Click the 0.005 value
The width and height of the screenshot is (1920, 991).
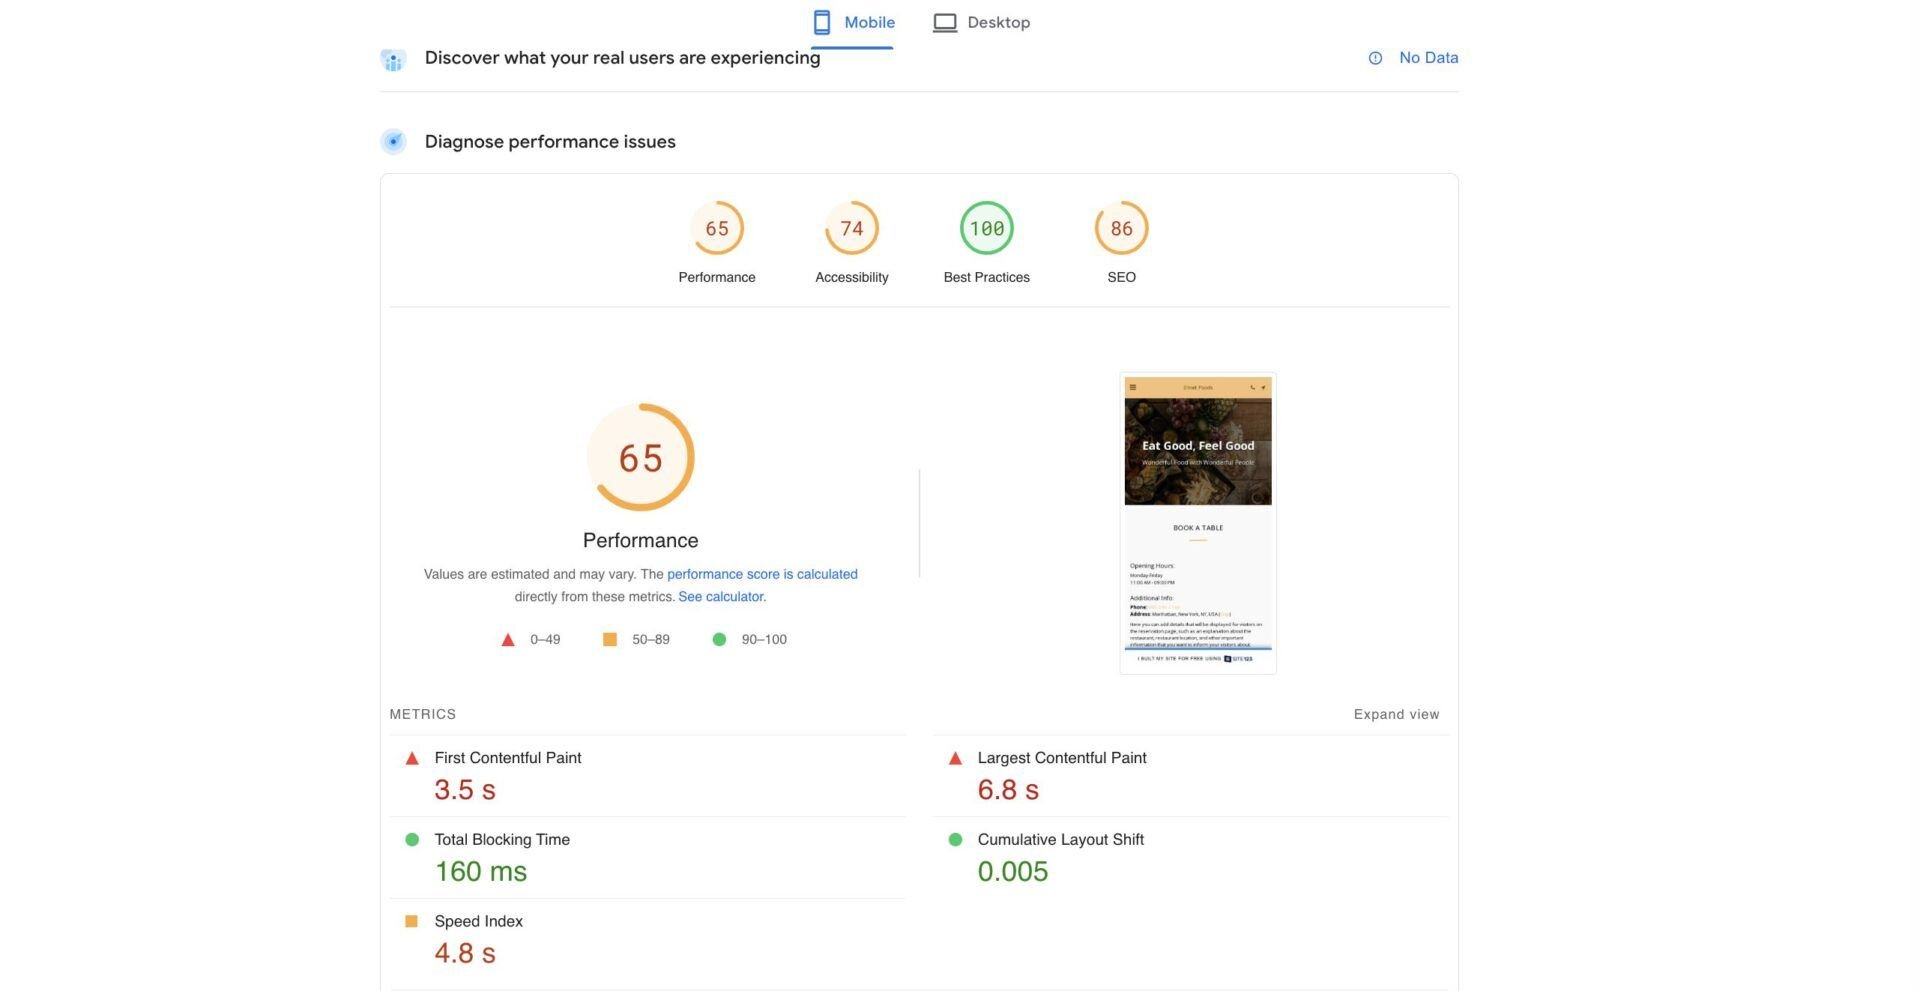pos(1013,872)
